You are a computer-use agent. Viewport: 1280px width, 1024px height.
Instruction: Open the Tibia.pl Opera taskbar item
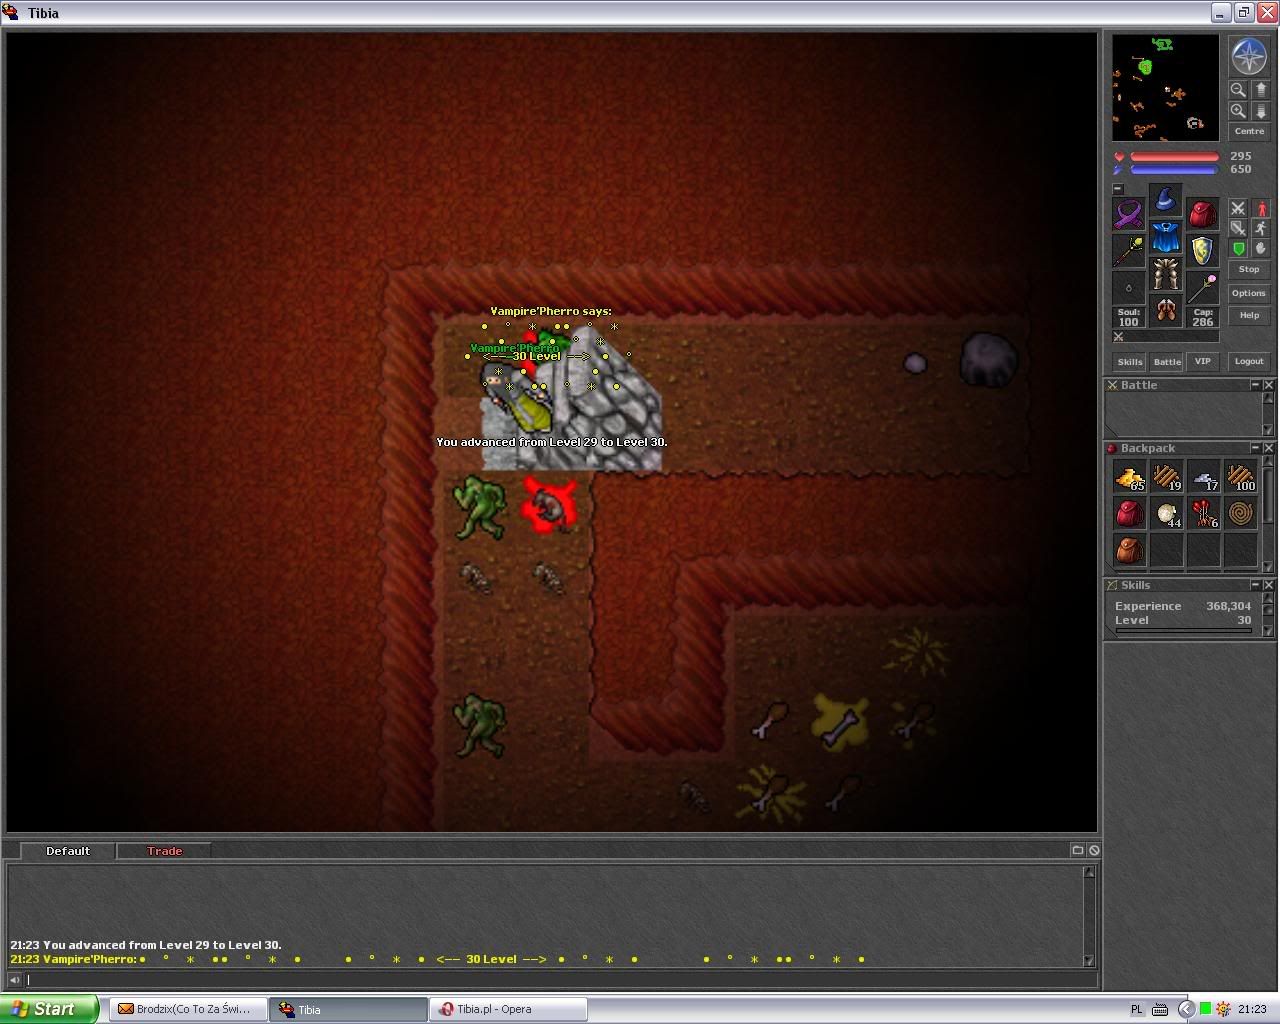pos(508,1009)
